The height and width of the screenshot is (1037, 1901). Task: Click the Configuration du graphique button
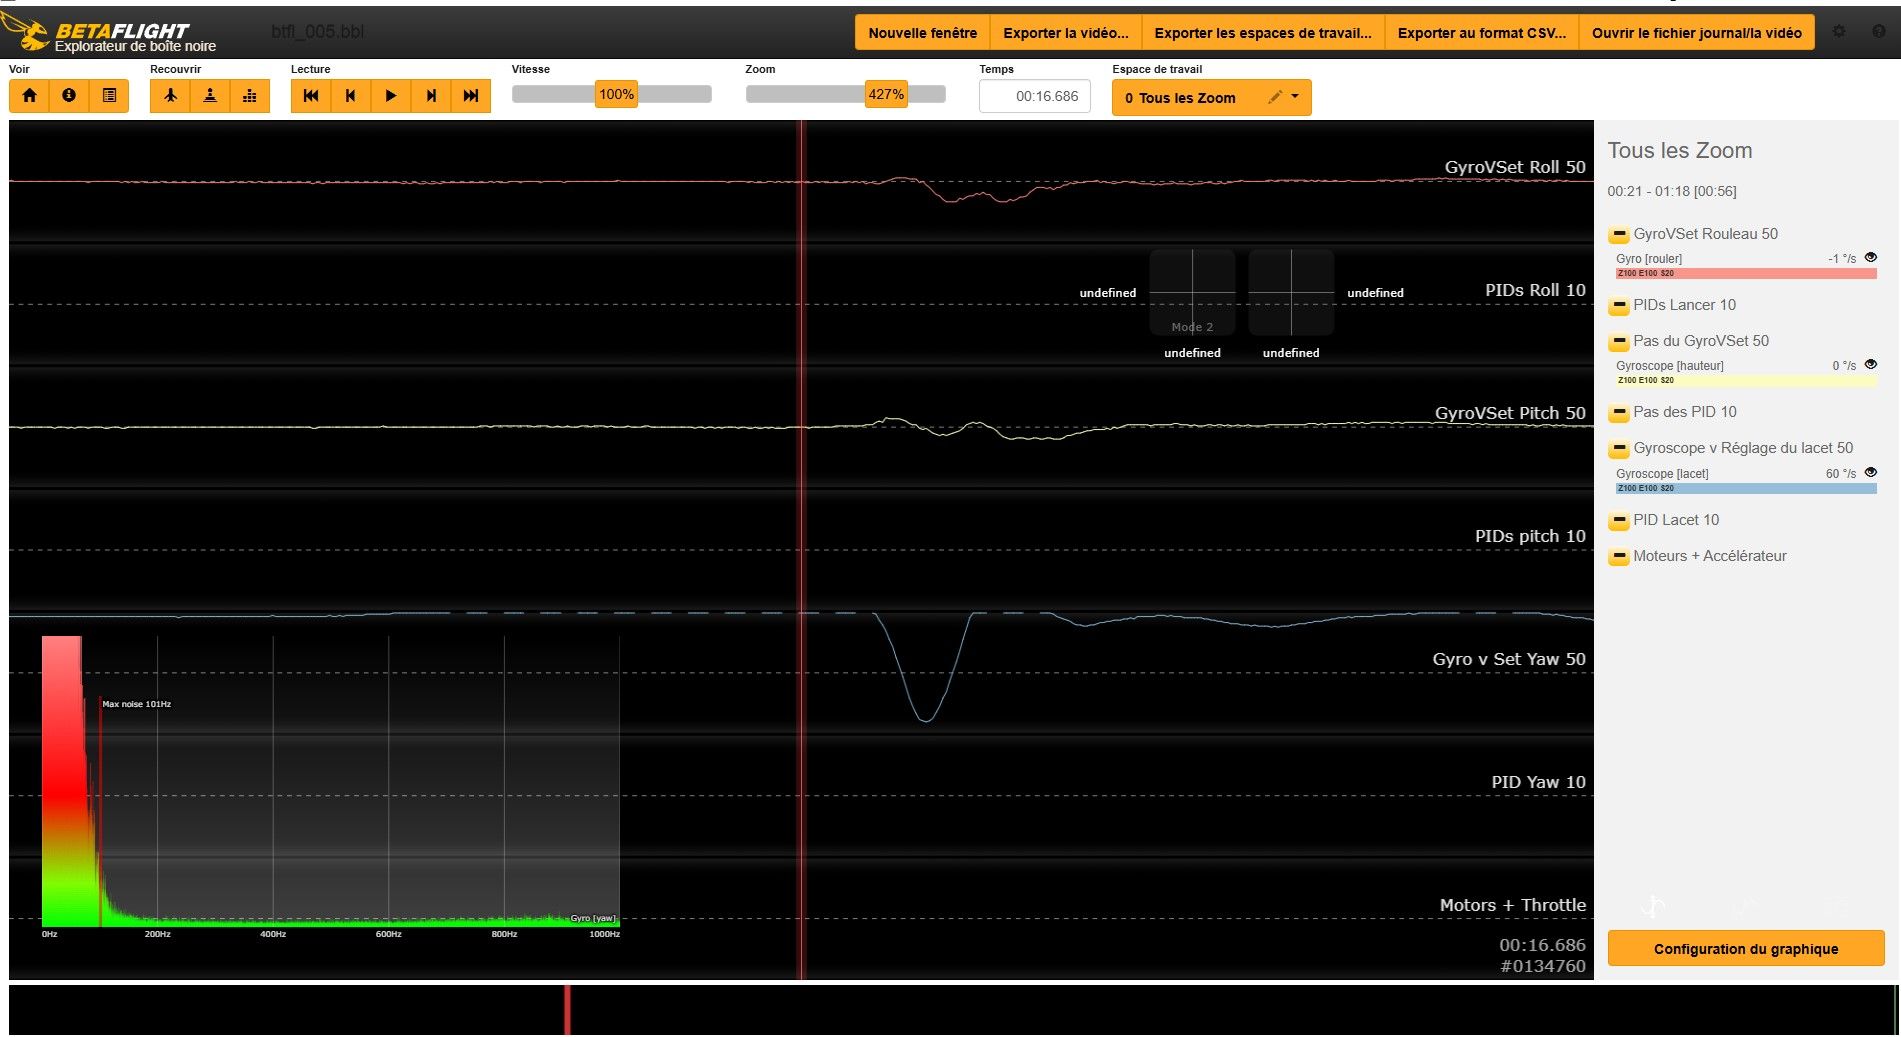pos(1745,948)
